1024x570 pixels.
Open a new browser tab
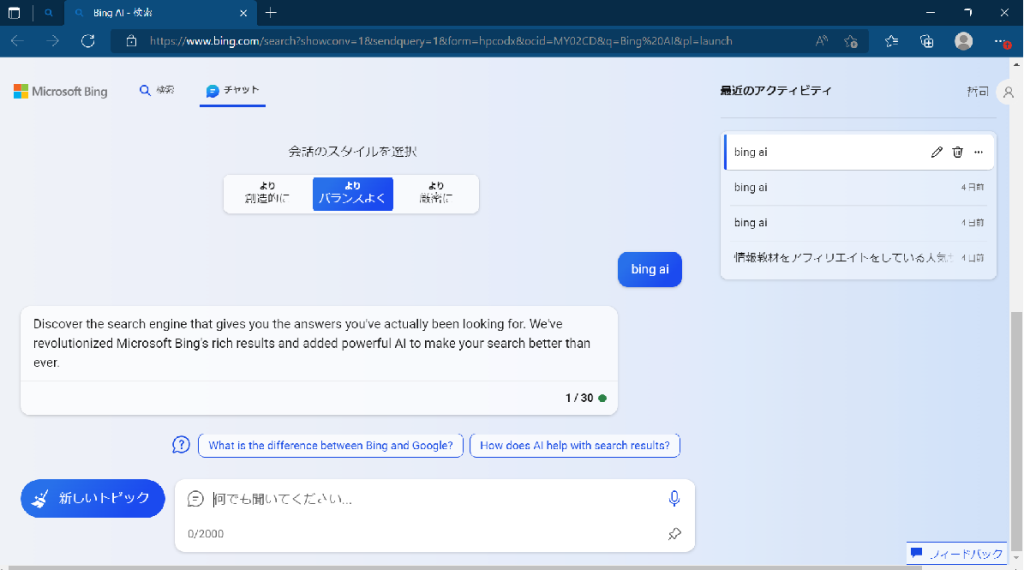tap(271, 12)
